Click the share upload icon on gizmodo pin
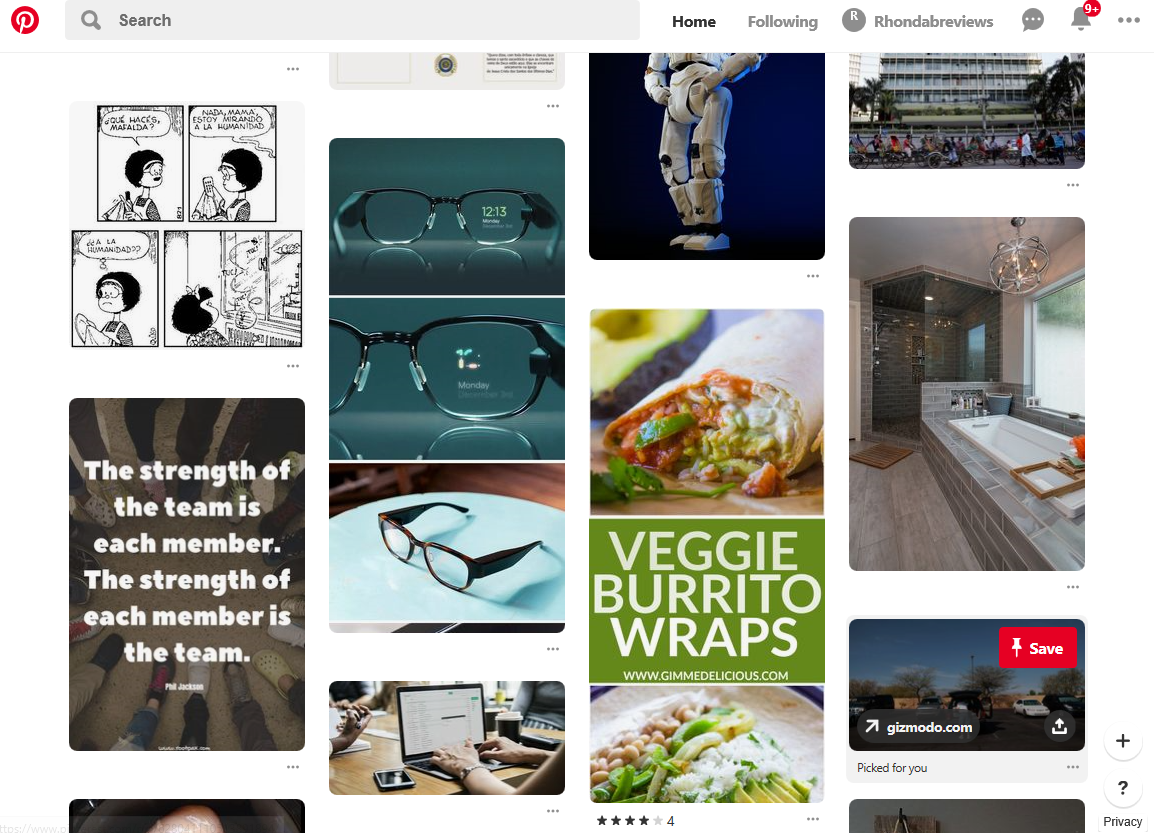Image resolution: width=1154 pixels, height=833 pixels. (1059, 727)
